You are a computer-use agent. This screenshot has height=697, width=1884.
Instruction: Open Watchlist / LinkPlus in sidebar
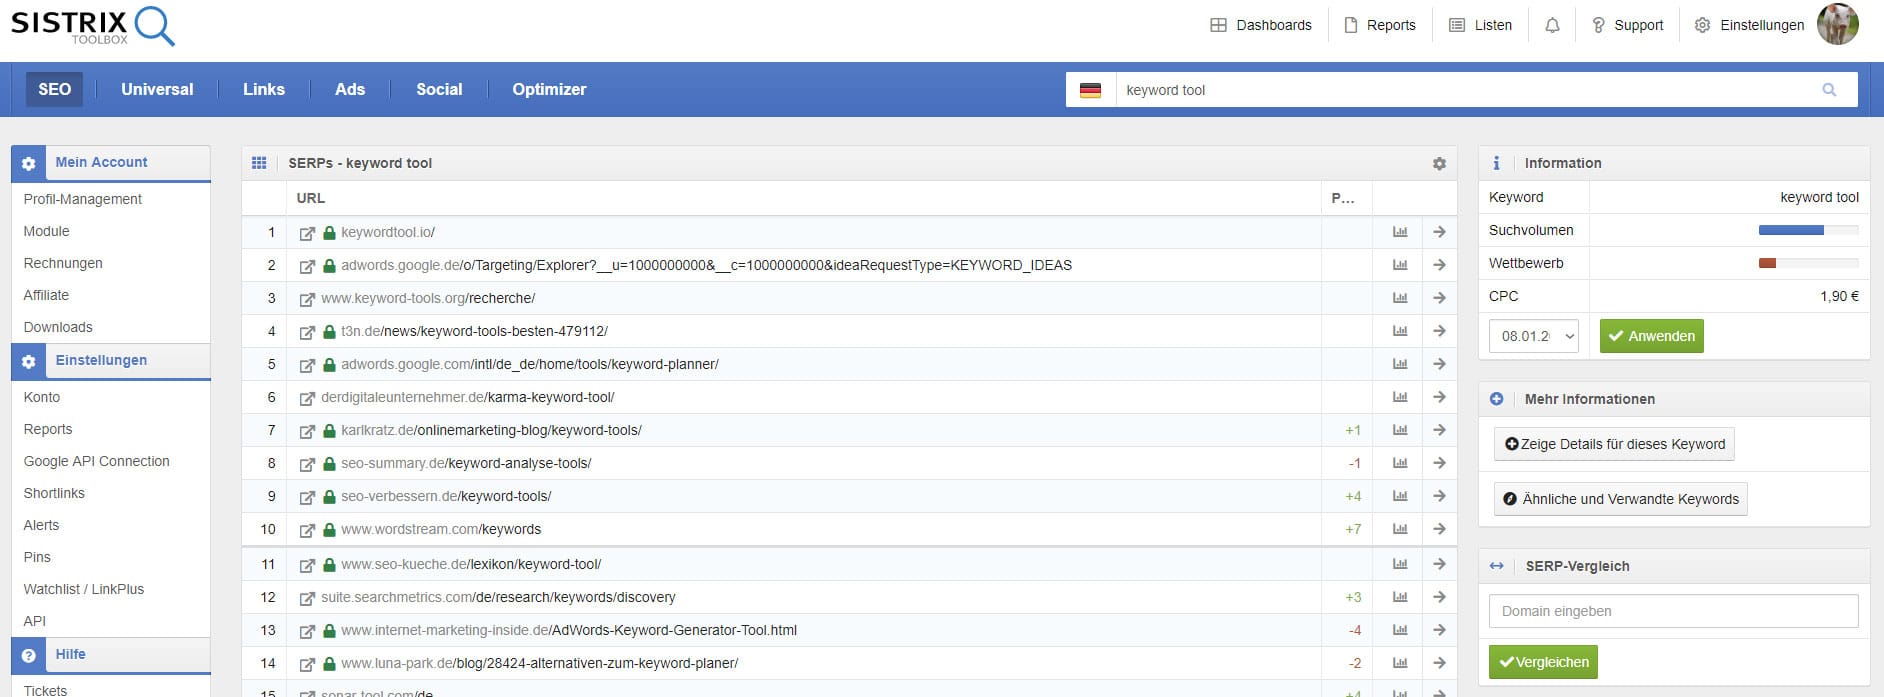[84, 589]
